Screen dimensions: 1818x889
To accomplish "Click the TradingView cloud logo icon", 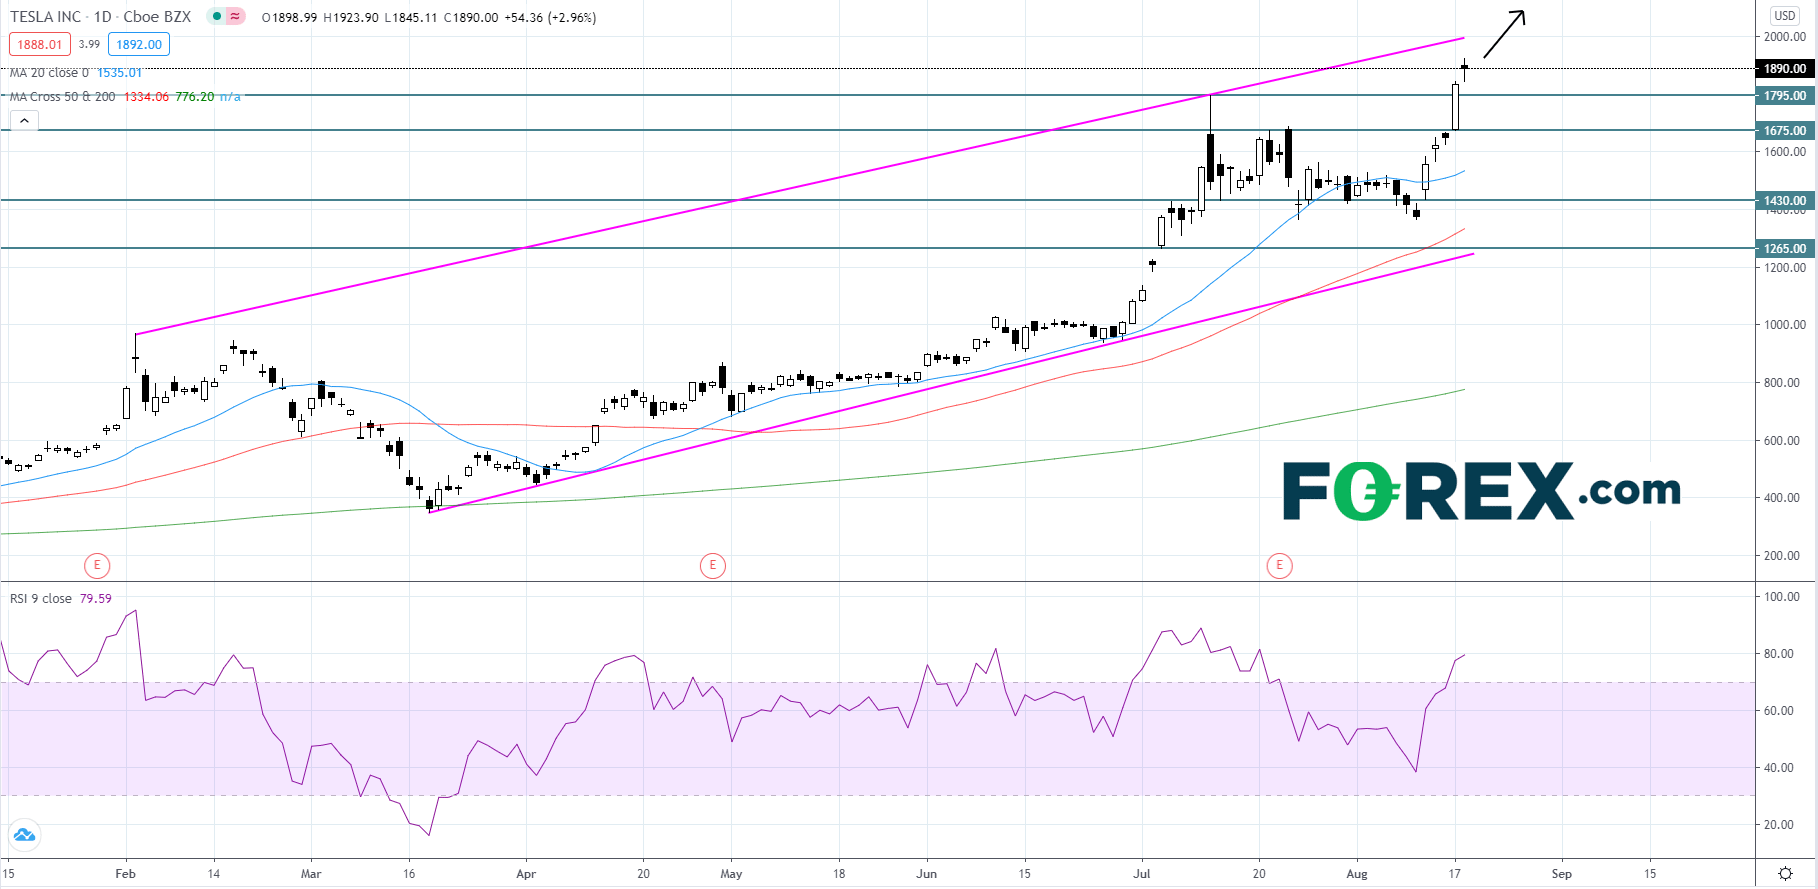I will [x=23, y=835].
